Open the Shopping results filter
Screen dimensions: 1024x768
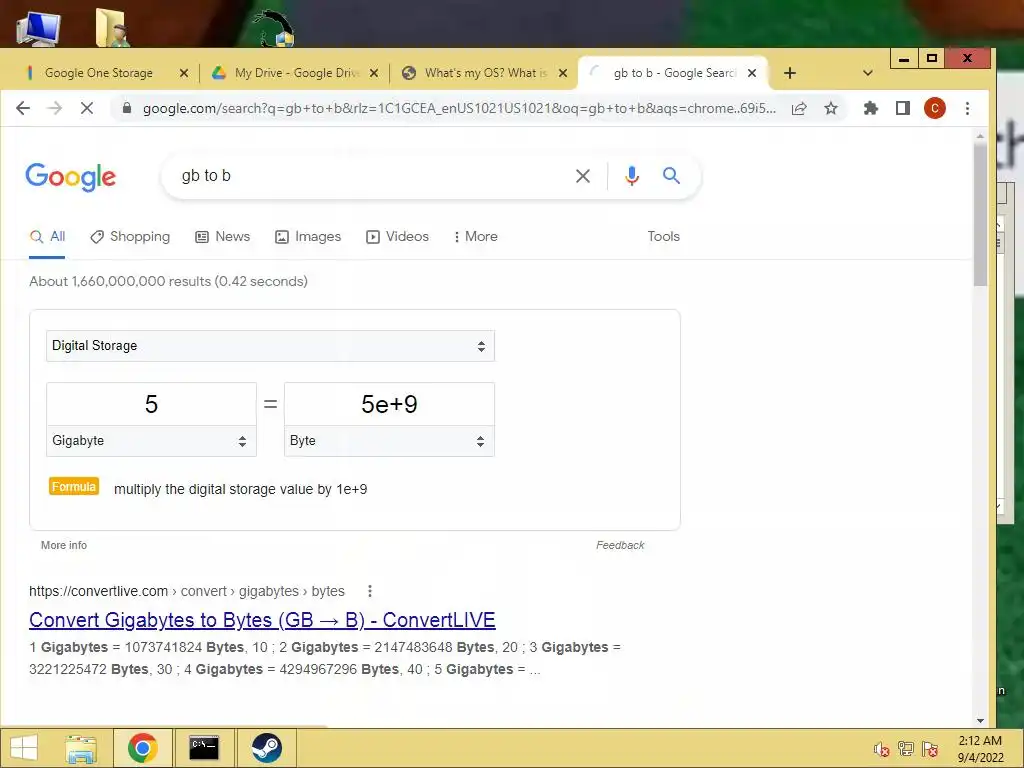[x=130, y=236]
